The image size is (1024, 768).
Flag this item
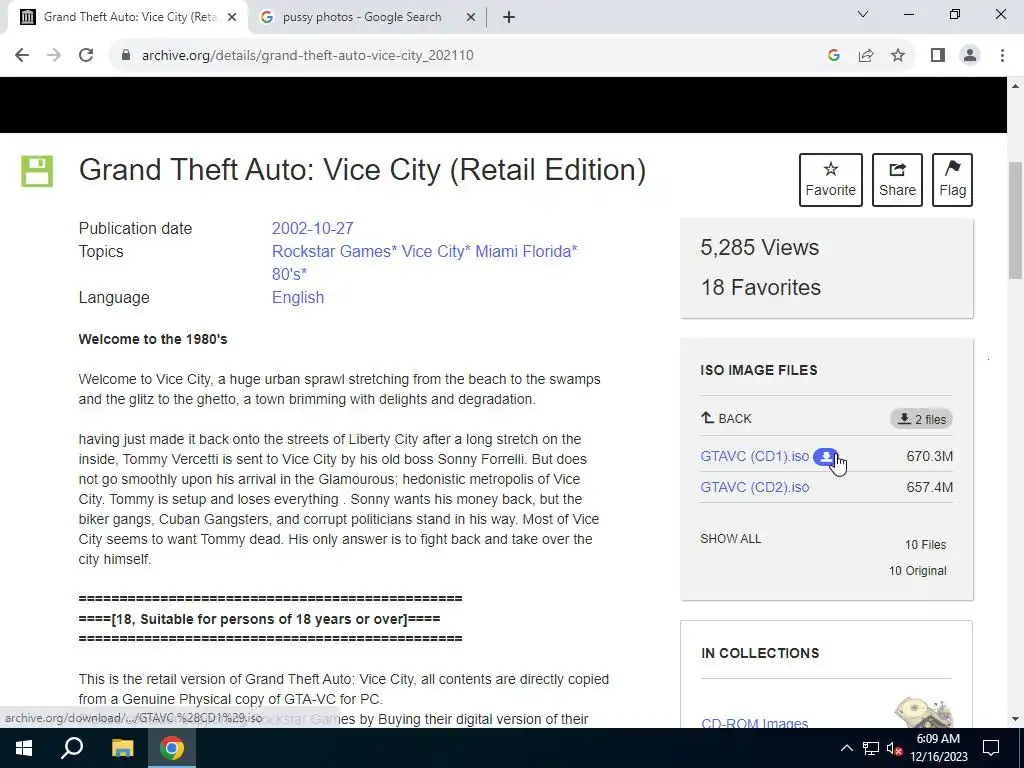pyautogui.click(x=952, y=180)
